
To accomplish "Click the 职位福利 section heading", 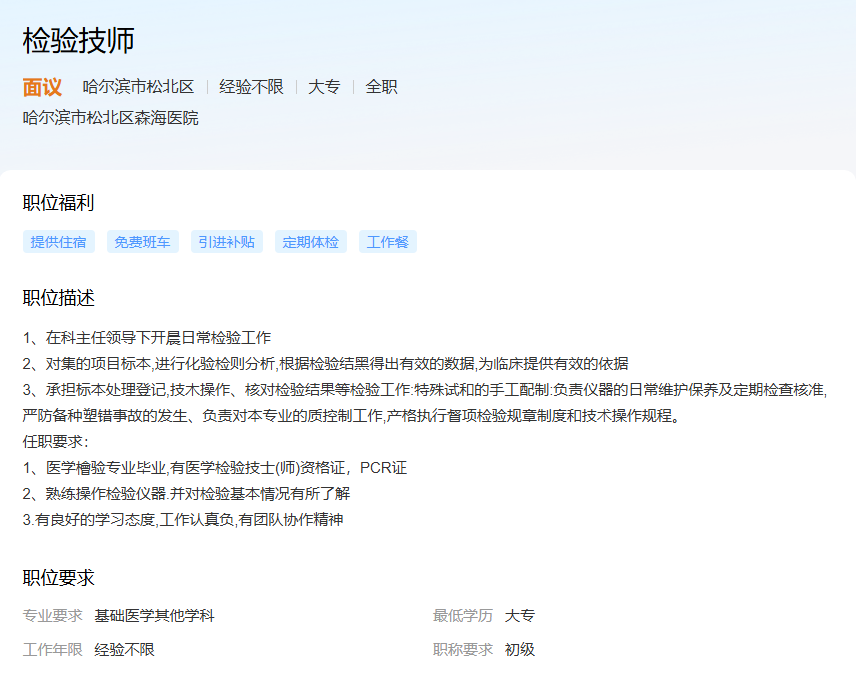I will [58, 203].
